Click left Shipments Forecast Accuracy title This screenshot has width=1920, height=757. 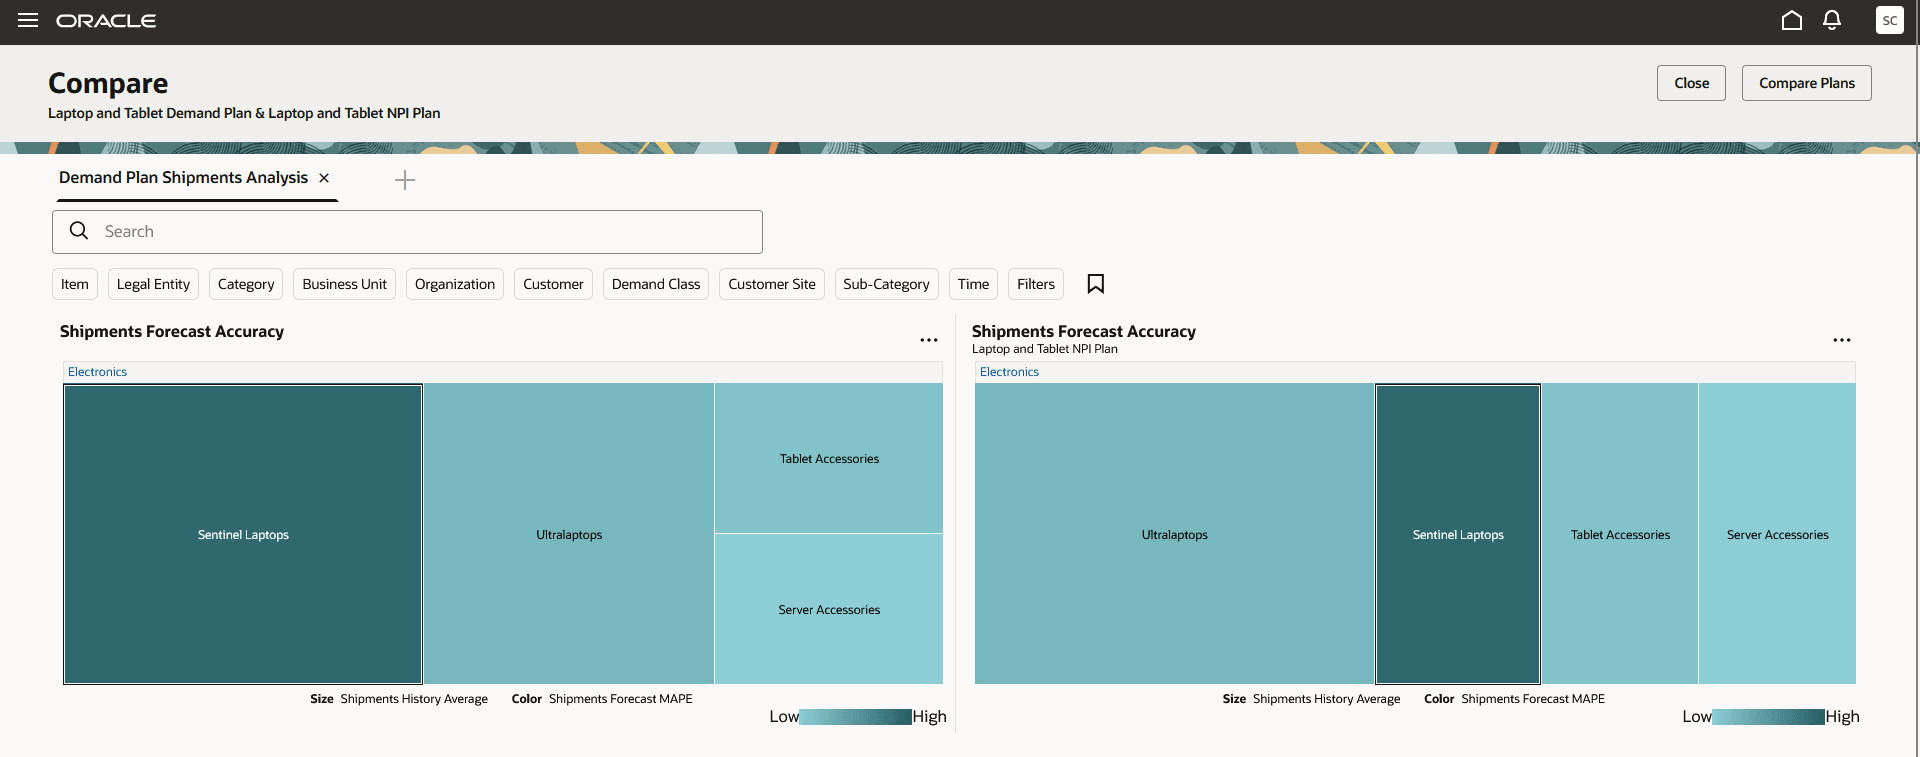[172, 331]
